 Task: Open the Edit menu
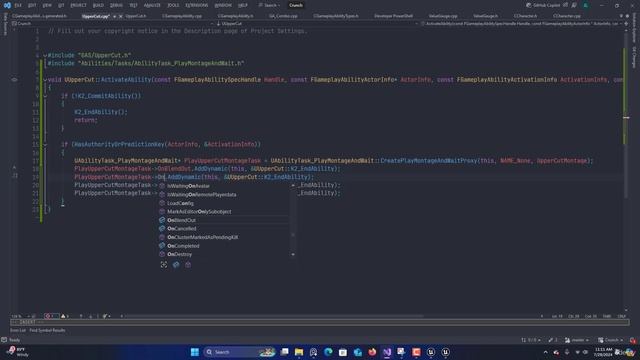(x=32, y=5)
